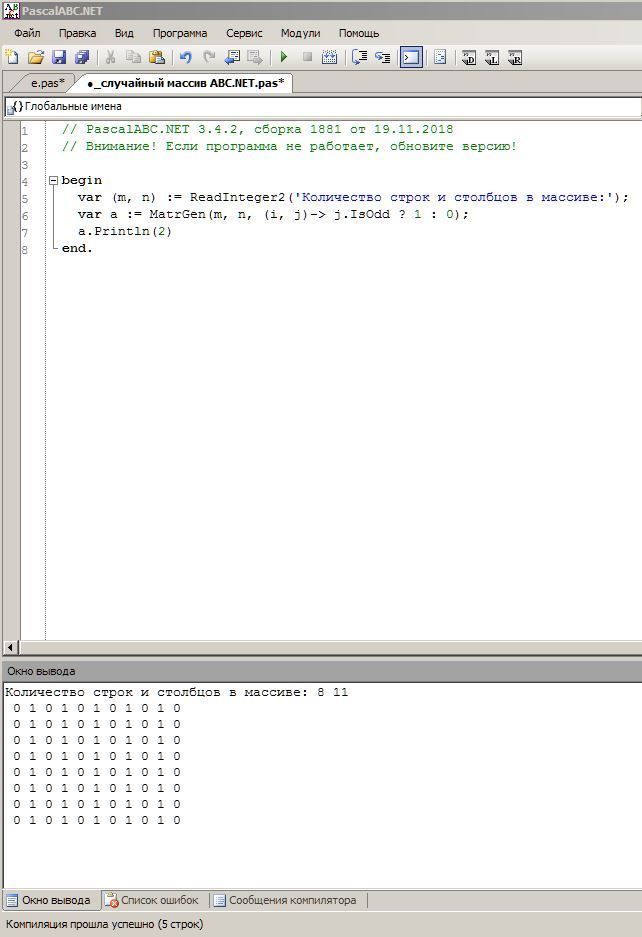Click the version comment on line 1

(x=258, y=129)
